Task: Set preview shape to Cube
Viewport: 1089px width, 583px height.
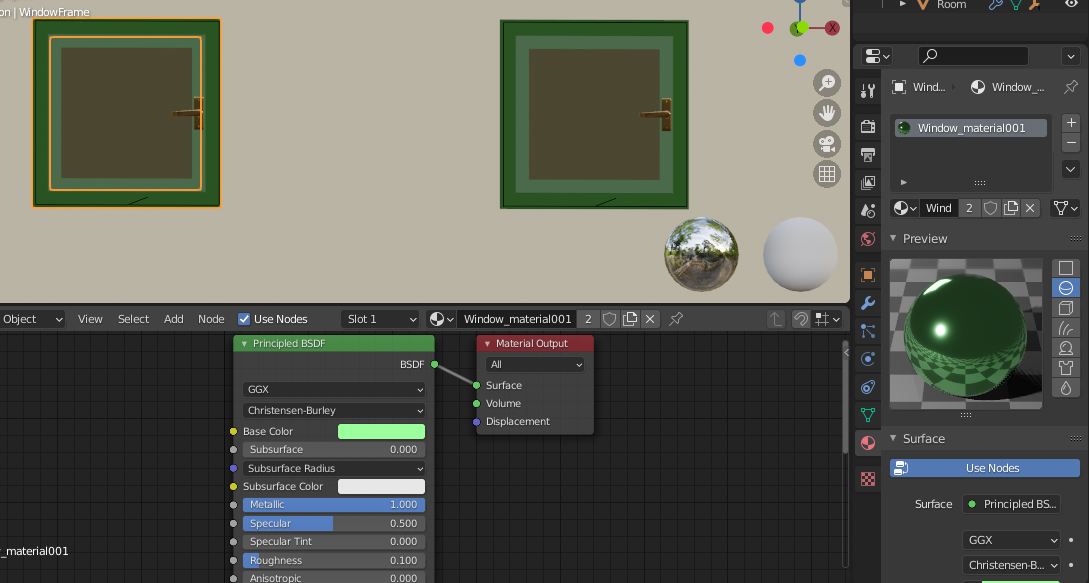Action: (x=1066, y=308)
